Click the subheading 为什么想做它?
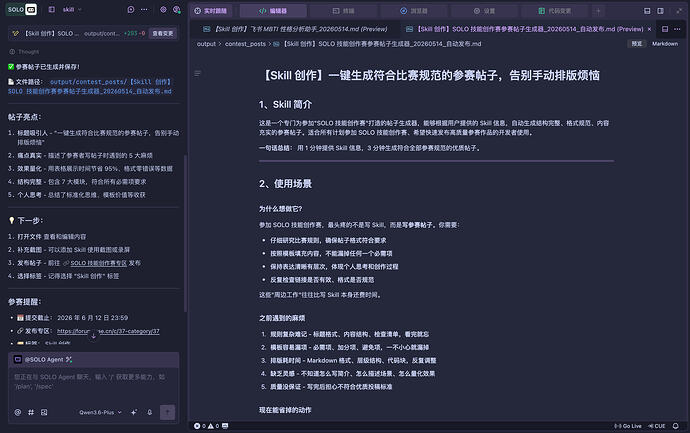The image size is (690, 433). [280, 209]
